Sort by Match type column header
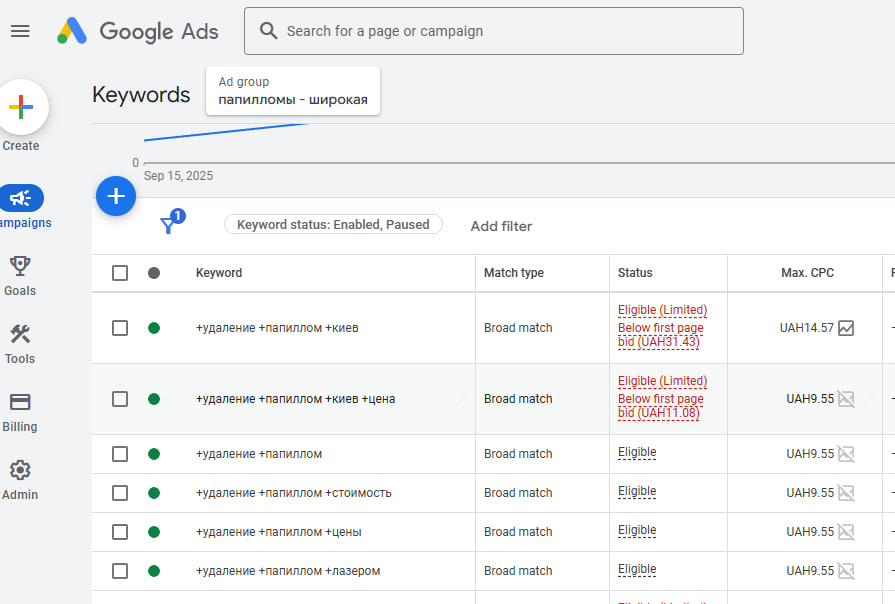 (513, 273)
